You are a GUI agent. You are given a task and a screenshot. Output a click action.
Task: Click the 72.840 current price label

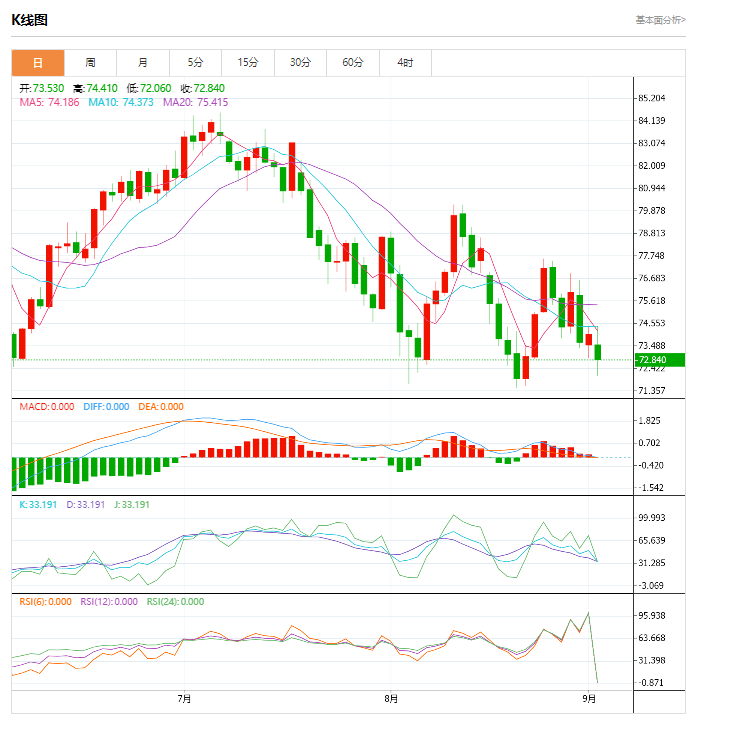[x=660, y=360]
